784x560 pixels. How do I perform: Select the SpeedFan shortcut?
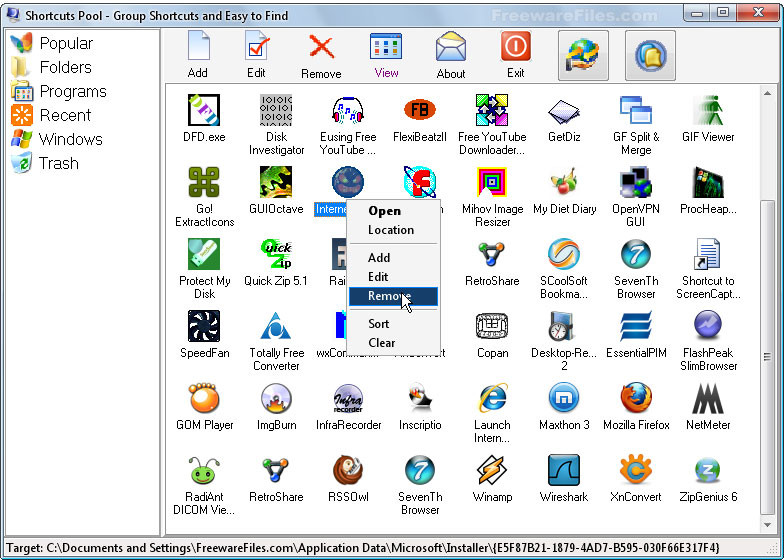(204, 334)
